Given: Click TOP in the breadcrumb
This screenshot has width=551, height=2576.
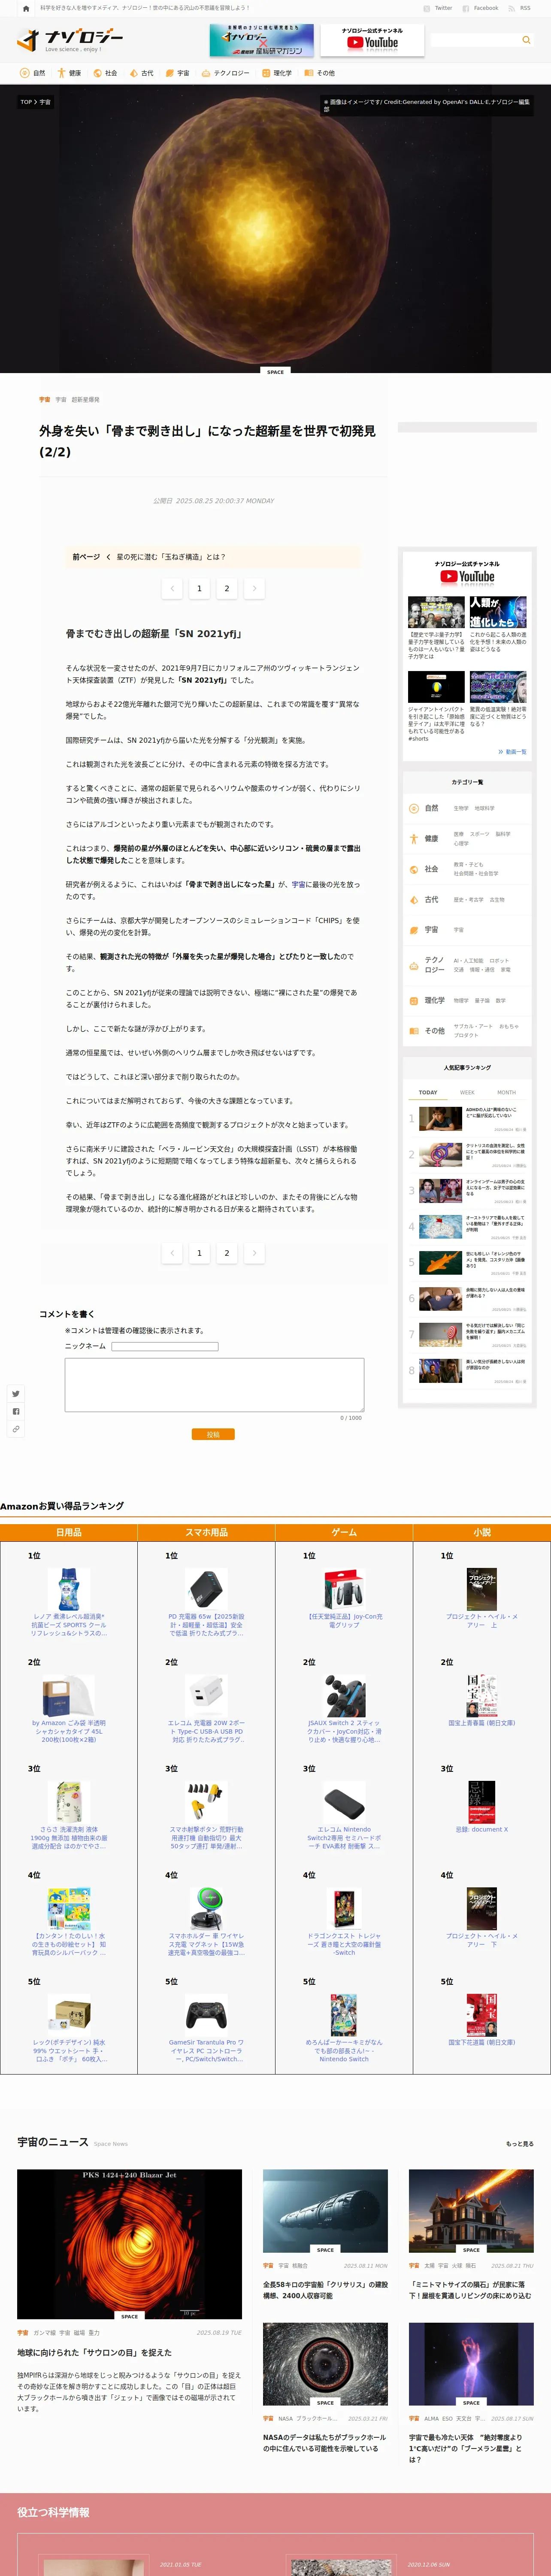Looking at the screenshot, I should coord(26,102).
